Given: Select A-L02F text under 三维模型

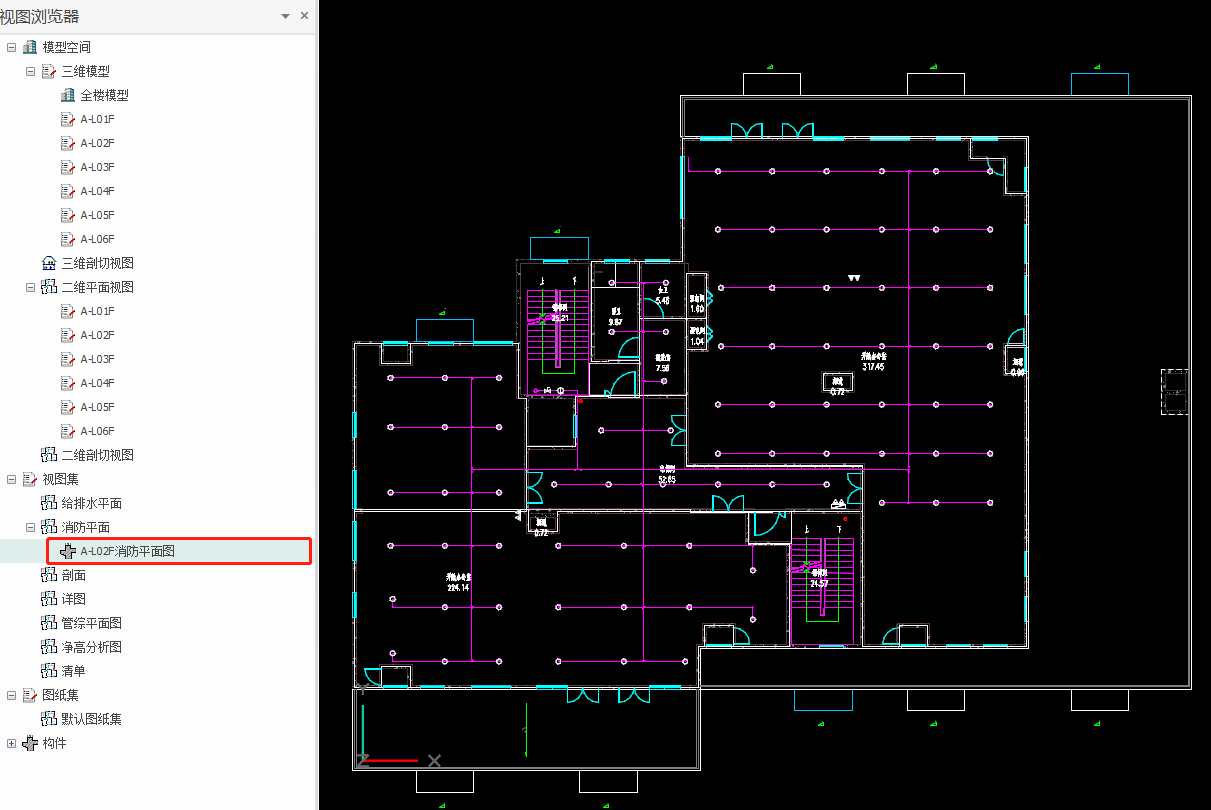Looking at the screenshot, I should 98,143.
